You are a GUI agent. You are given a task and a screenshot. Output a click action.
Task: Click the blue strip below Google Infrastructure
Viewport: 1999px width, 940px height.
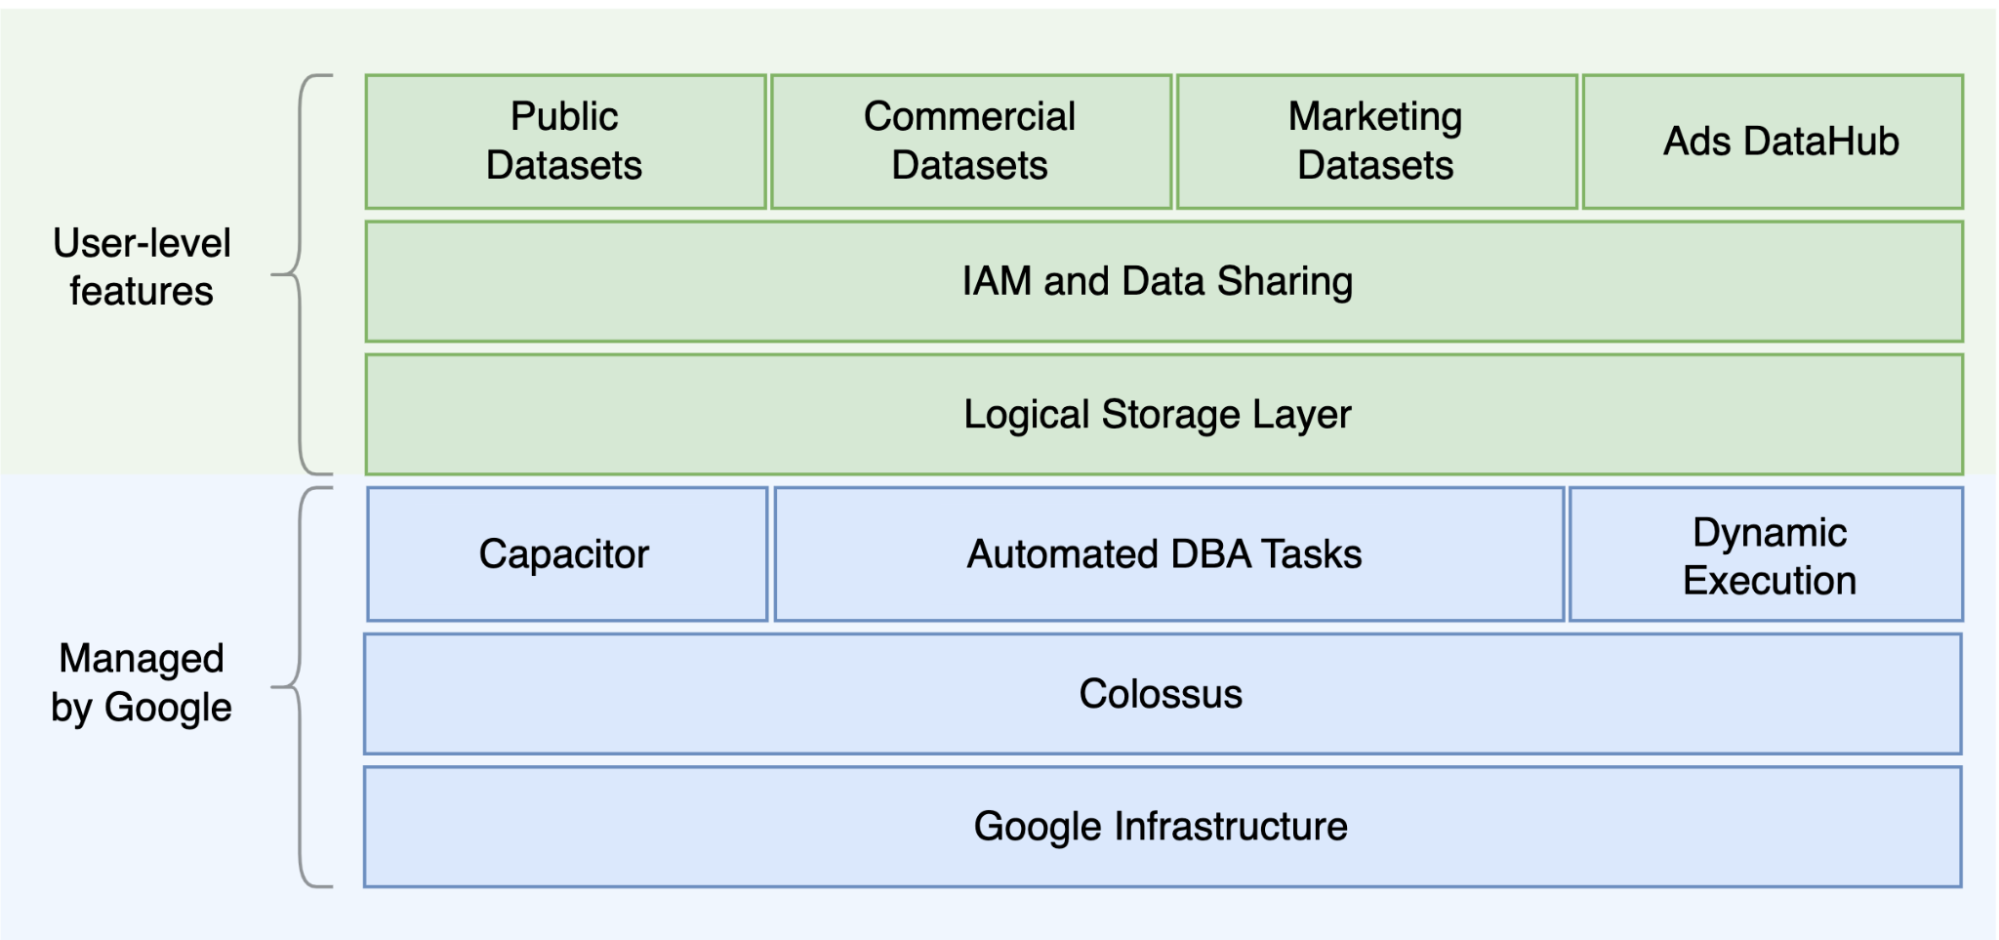click(x=1162, y=914)
